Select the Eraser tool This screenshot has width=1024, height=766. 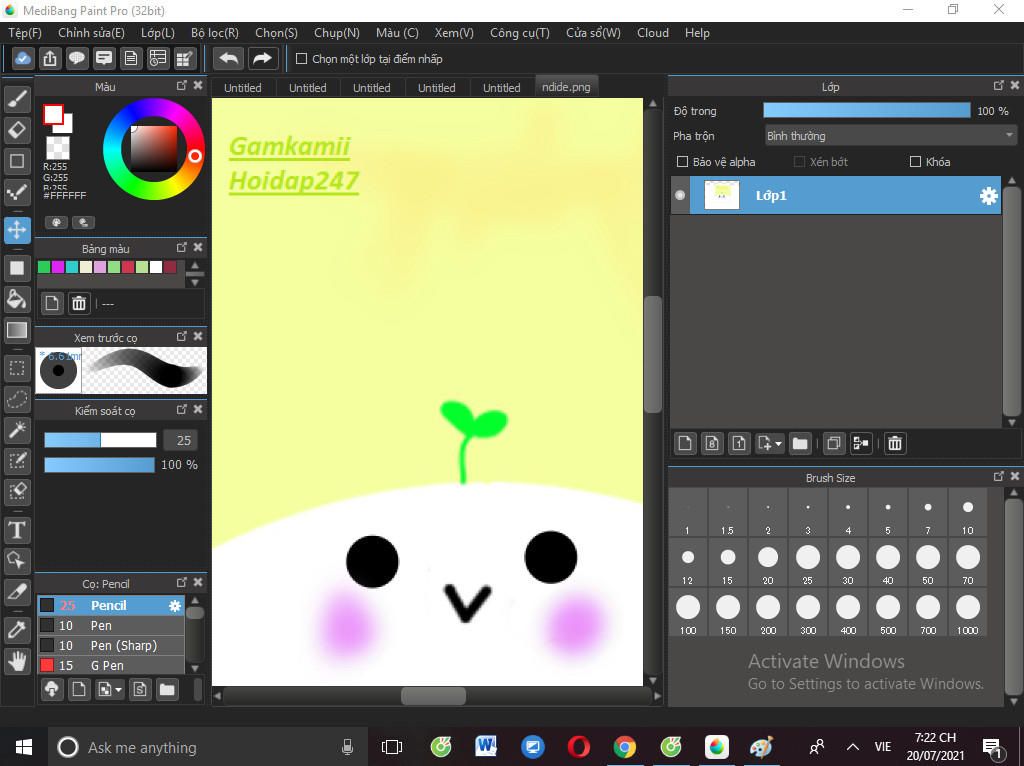point(17,130)
